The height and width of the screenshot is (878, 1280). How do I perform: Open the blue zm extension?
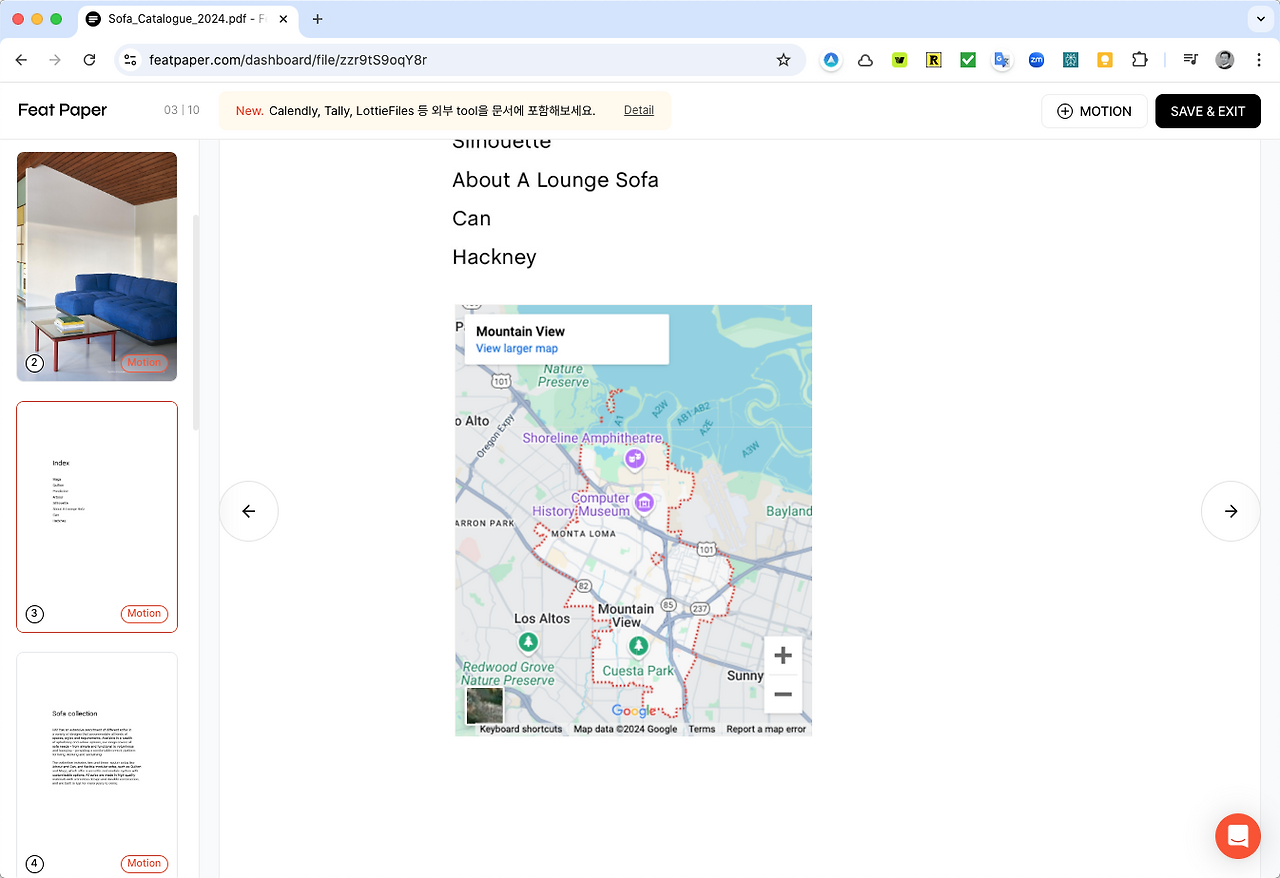pyautogui.click(x=1036, y=60)
